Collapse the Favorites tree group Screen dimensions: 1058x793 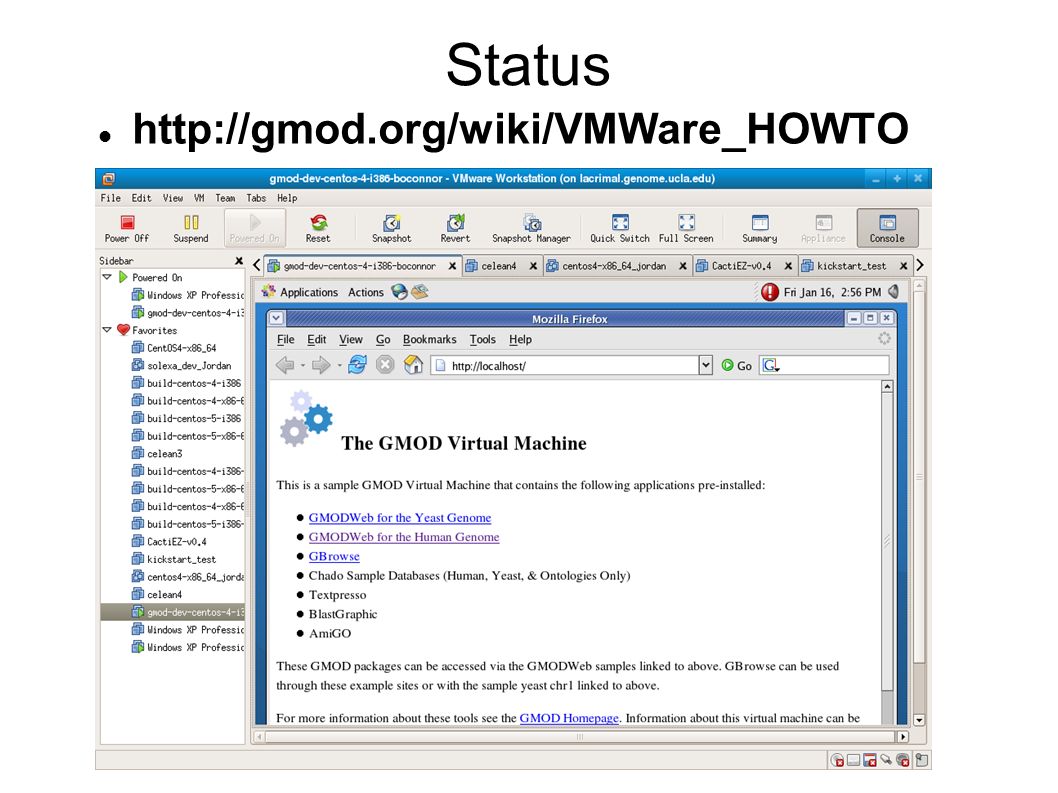tap(107, 329)
